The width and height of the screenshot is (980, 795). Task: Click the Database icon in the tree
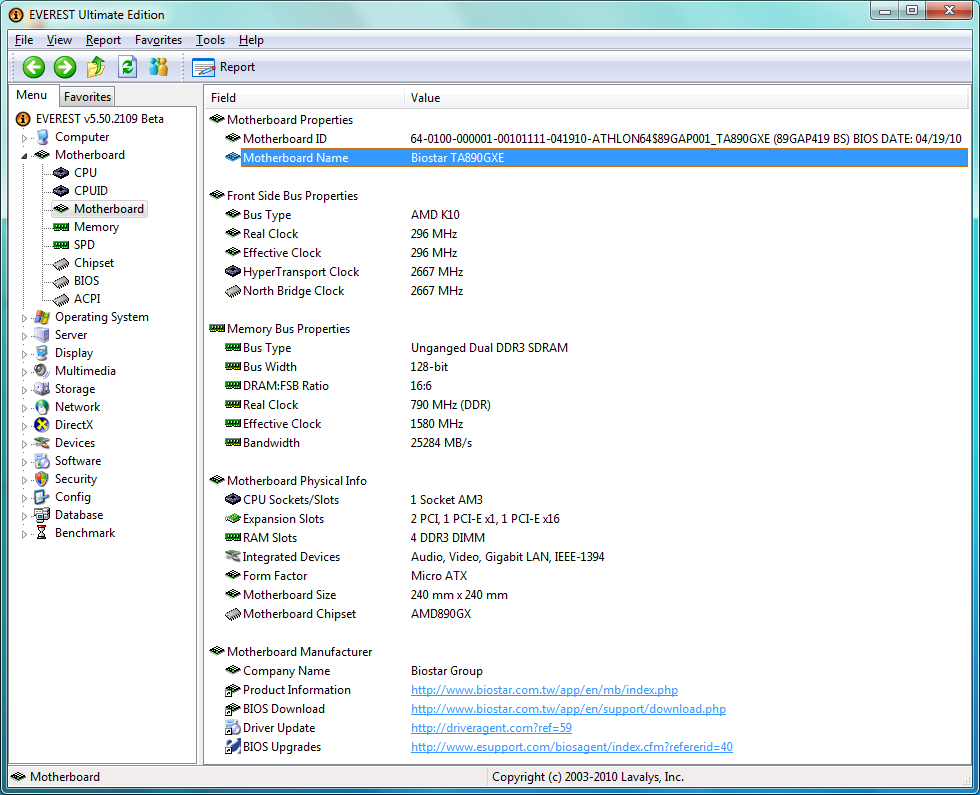tap(42, 515)
